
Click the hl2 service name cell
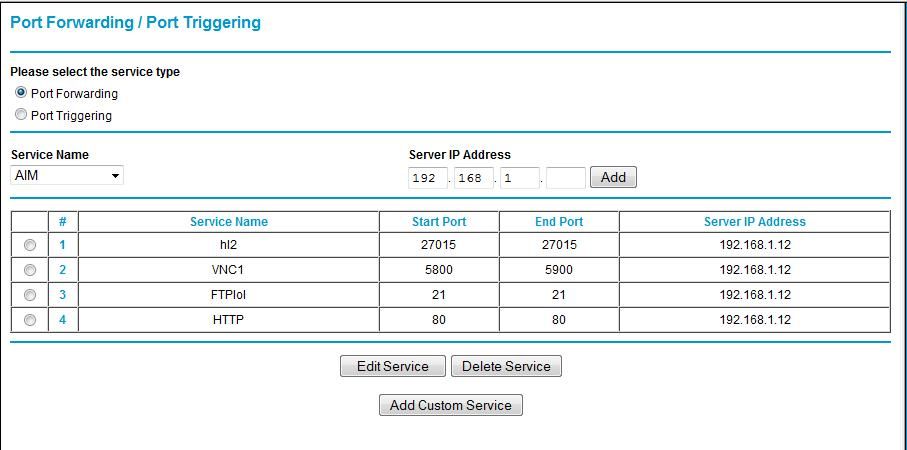(228, 245)
